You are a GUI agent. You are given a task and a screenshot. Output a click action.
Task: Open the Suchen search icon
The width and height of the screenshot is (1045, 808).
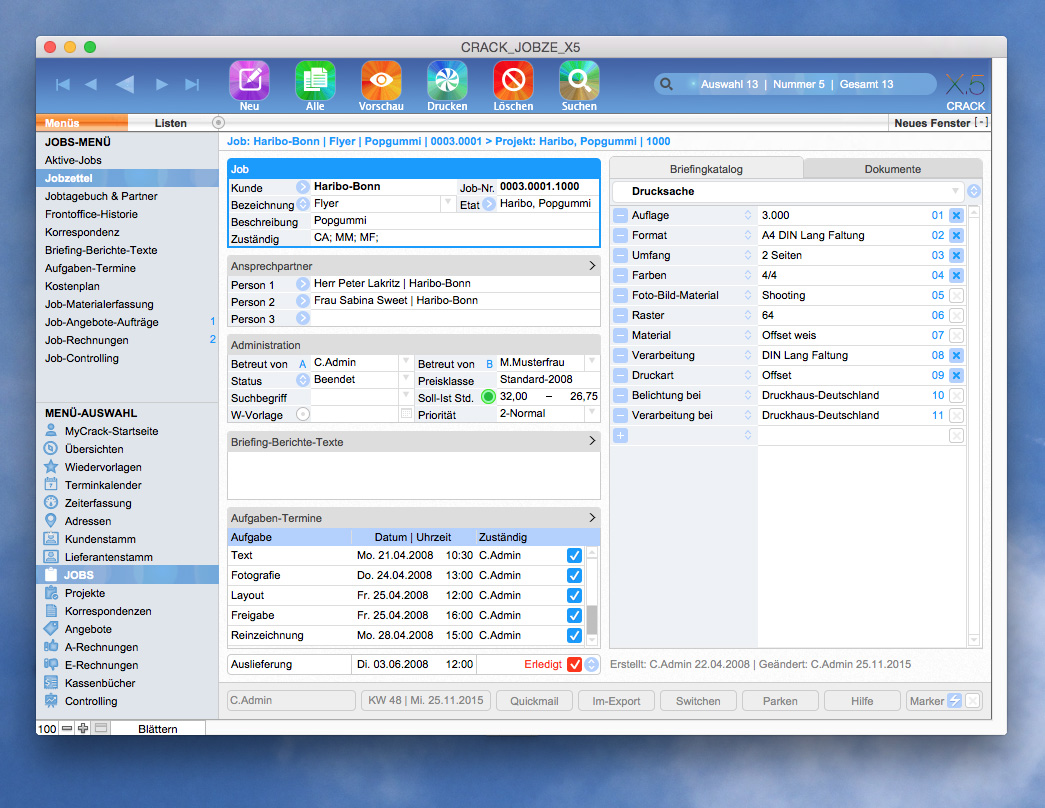(x=579, y=80)
